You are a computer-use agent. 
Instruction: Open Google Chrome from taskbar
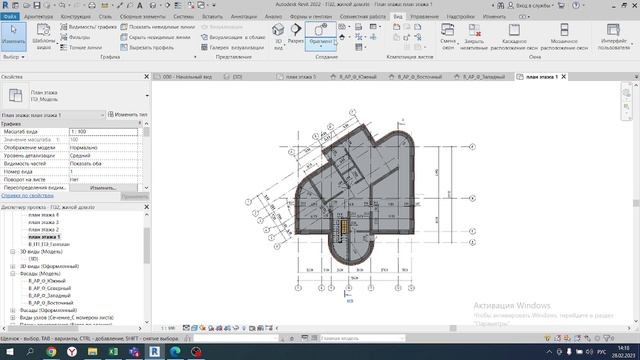[x=51, y=351]
